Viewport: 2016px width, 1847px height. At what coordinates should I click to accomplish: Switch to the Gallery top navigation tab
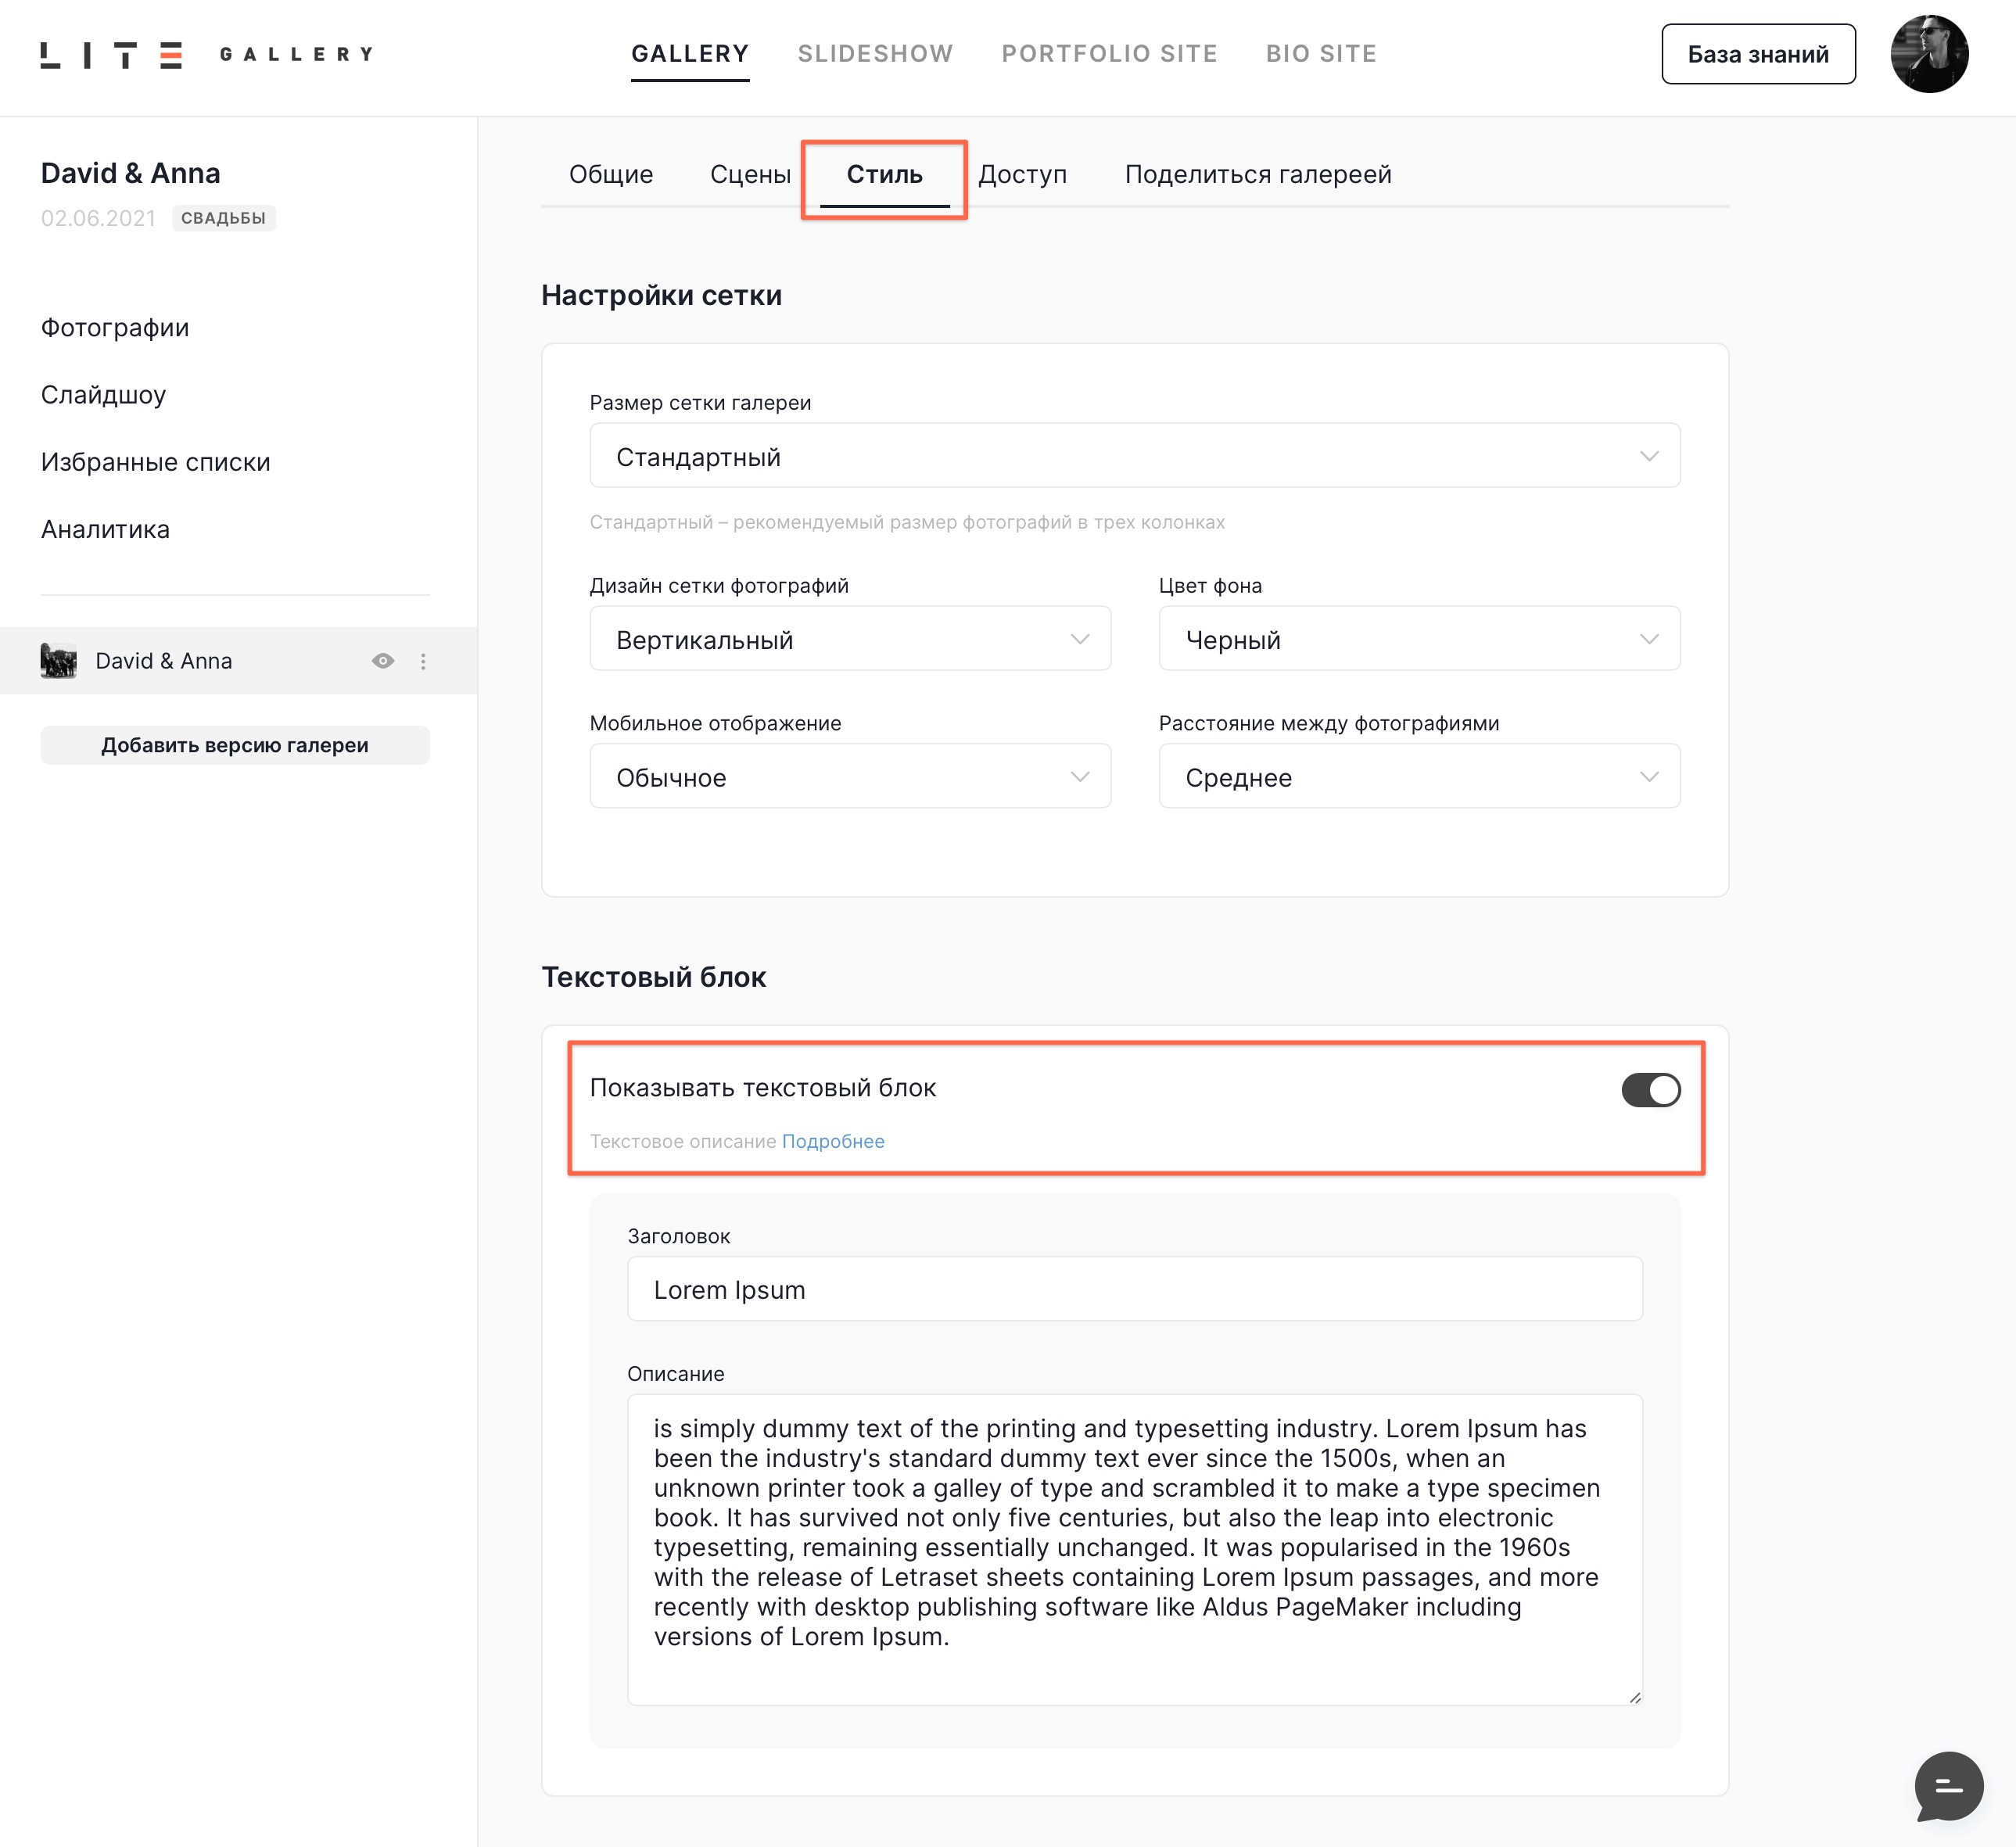click(690, 54)
